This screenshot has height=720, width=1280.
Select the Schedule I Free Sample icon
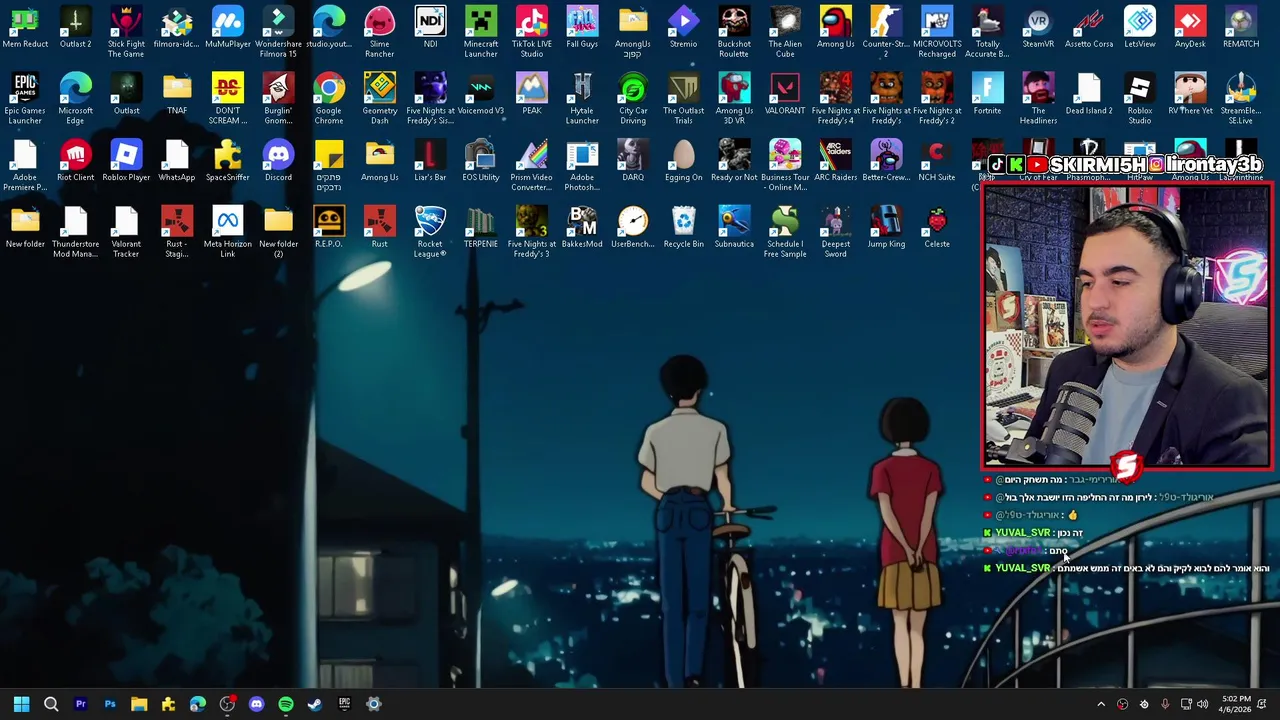click(785, 231)
